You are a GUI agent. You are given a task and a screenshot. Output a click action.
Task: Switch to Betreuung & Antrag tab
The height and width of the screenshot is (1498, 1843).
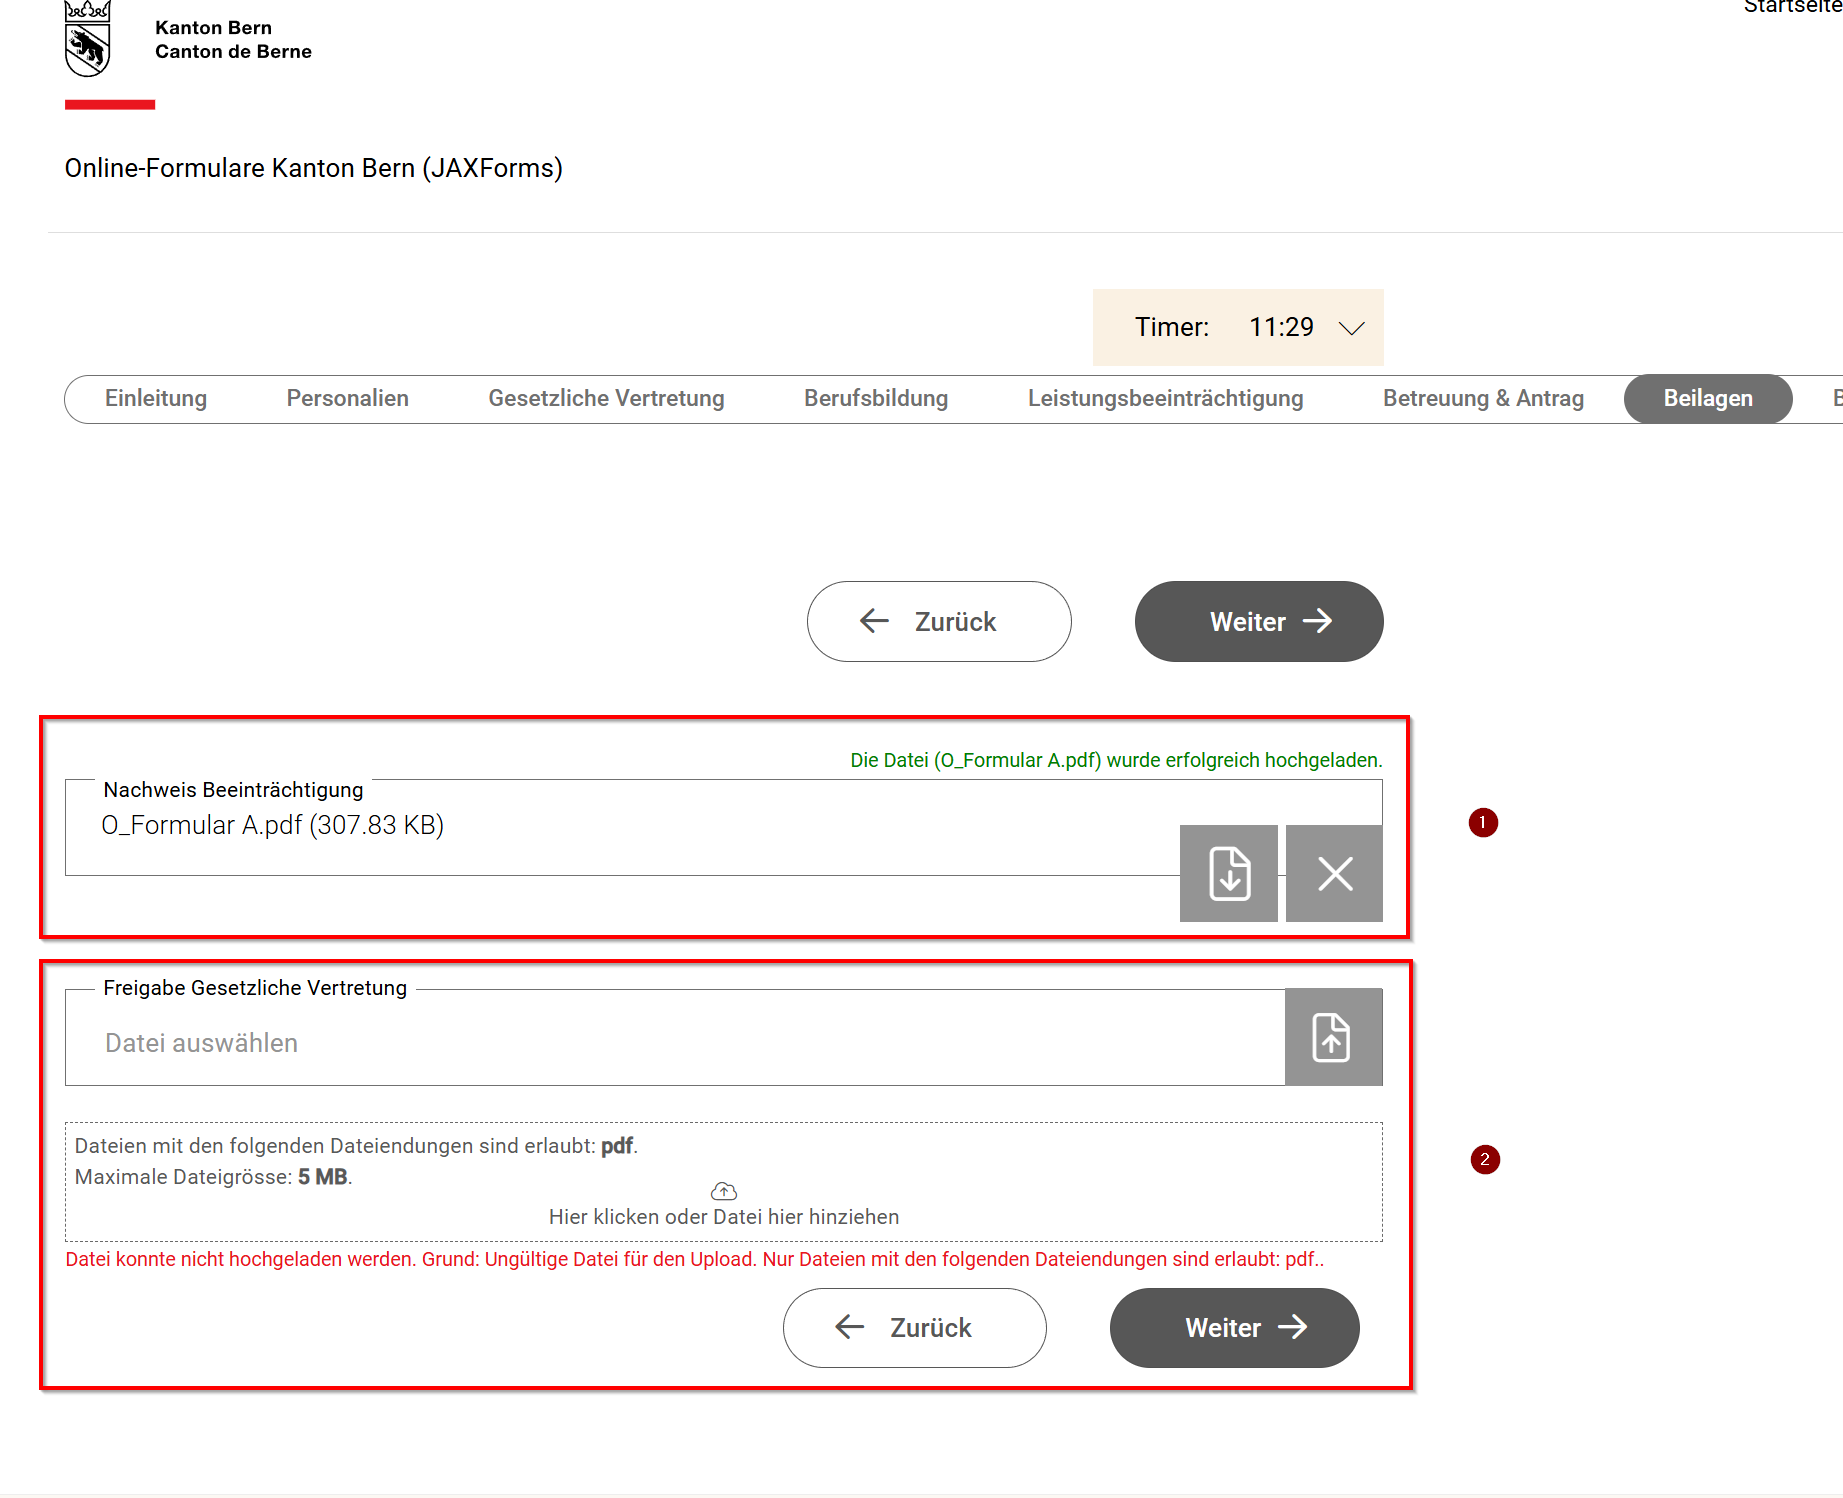(x=1482, y=399)
